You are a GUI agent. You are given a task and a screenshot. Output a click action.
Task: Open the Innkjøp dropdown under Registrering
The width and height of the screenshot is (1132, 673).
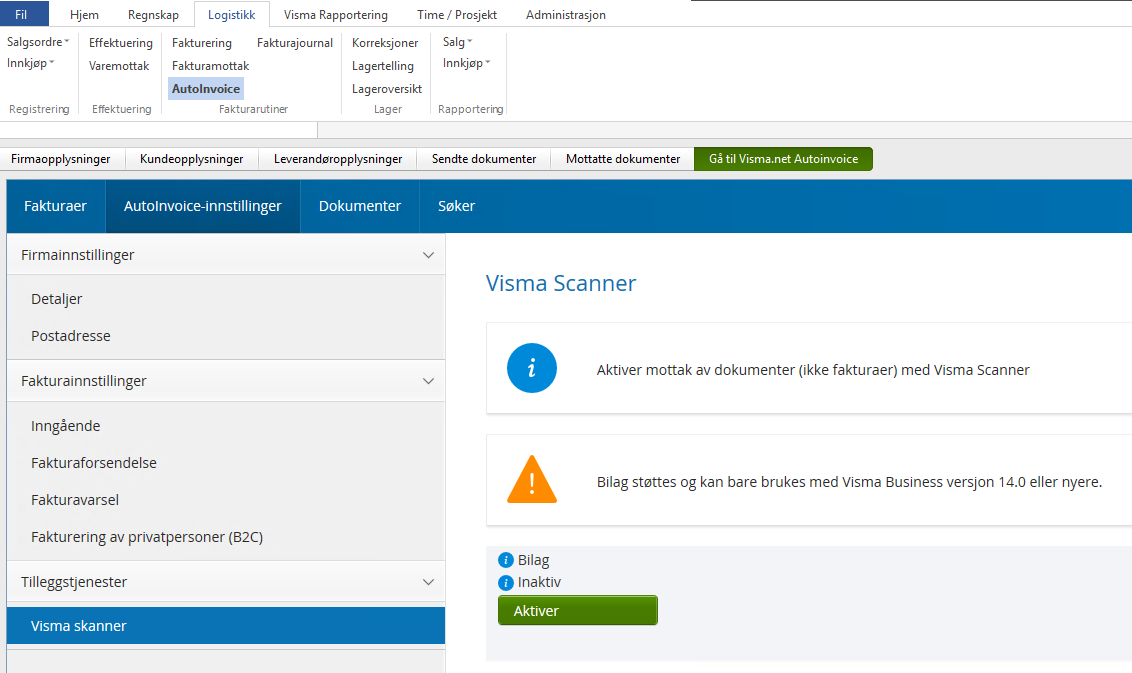click(30, 63)
